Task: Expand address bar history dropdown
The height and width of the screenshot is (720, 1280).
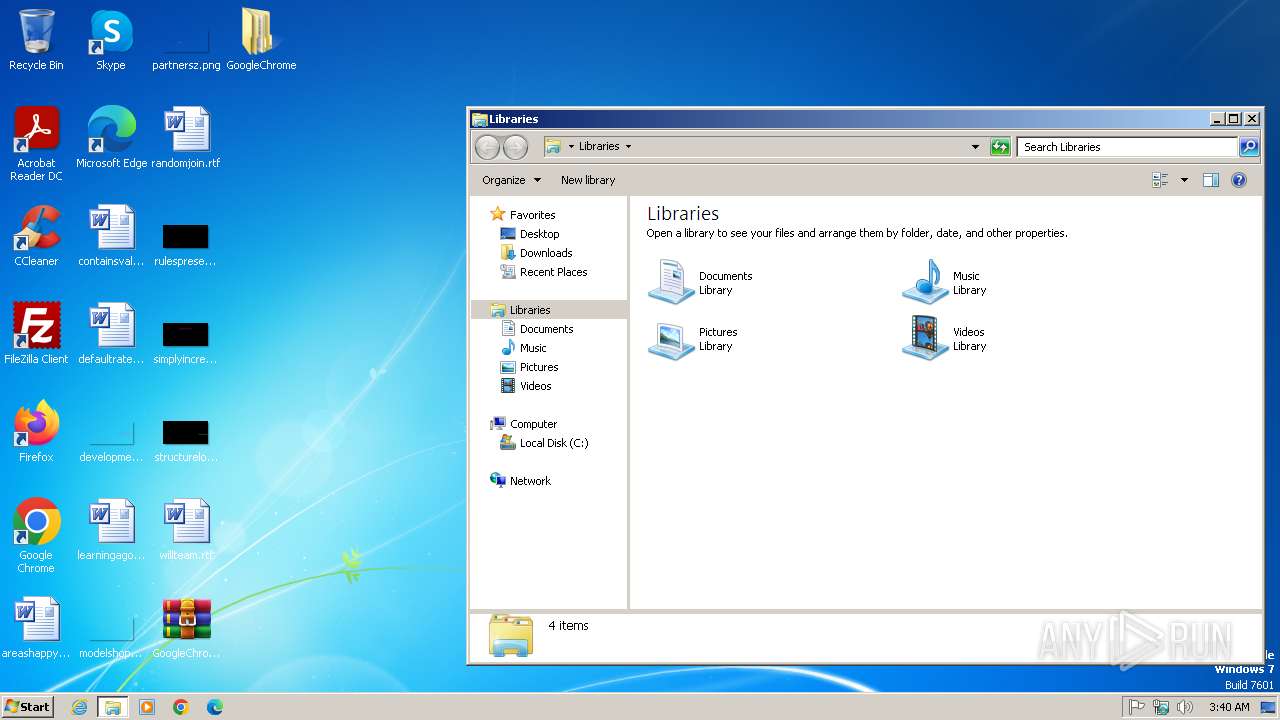Action: (976, 147)
